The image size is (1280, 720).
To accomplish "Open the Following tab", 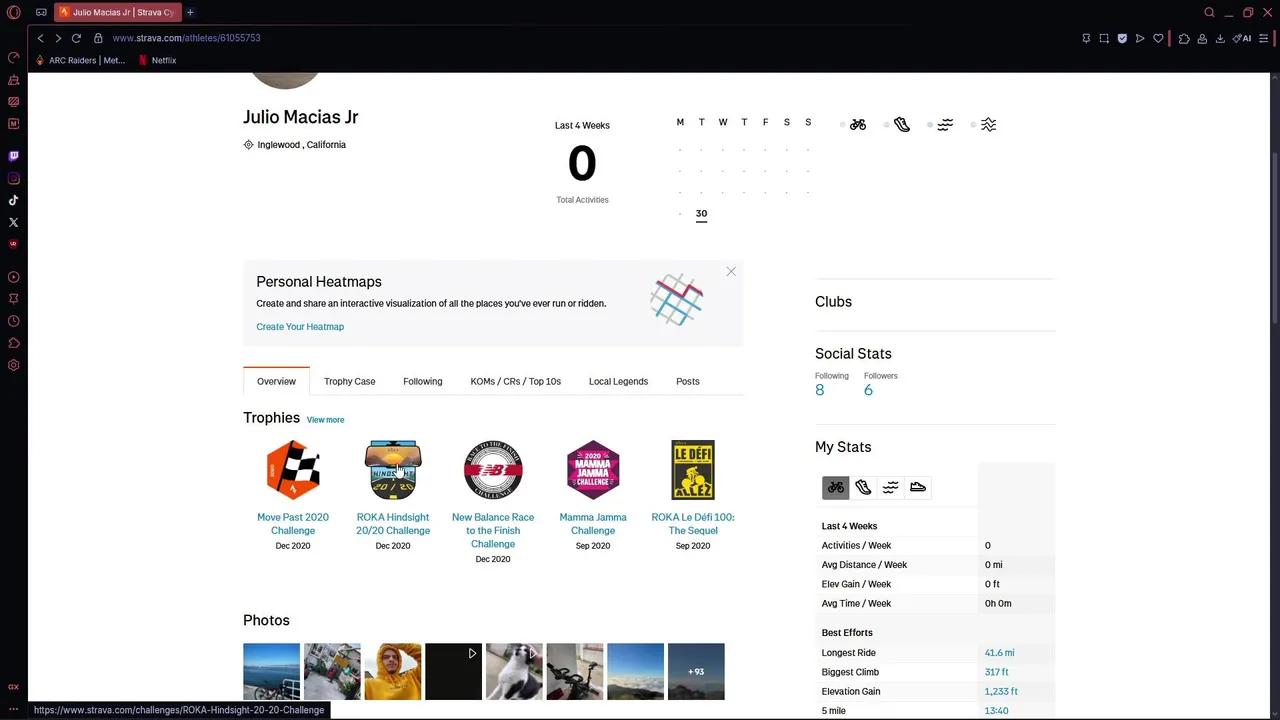I will point(422,381).
